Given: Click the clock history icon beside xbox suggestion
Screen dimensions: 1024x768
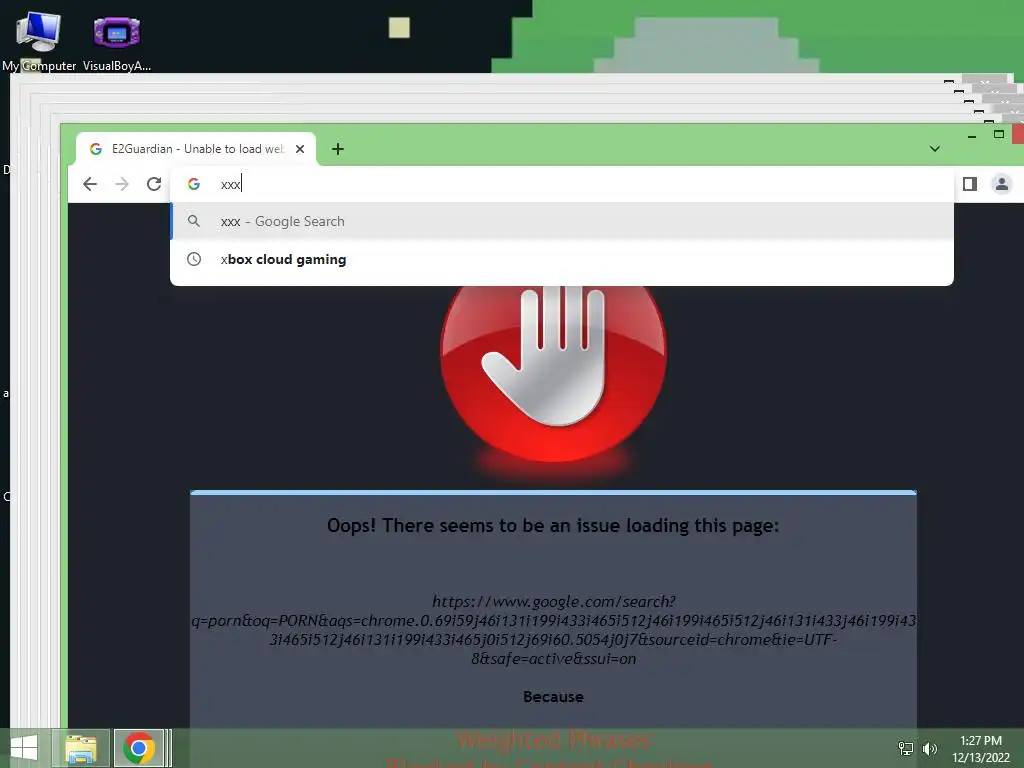Looking at the screenshot, I should click(x=194, y=259).
